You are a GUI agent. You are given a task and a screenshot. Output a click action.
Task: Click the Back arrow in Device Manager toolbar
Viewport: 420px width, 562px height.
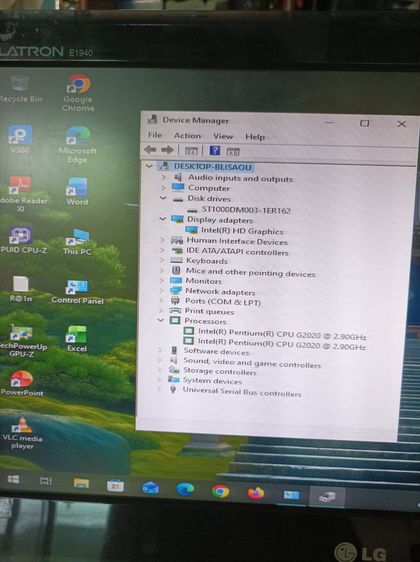pyautogui.click(x=150, y=149)
